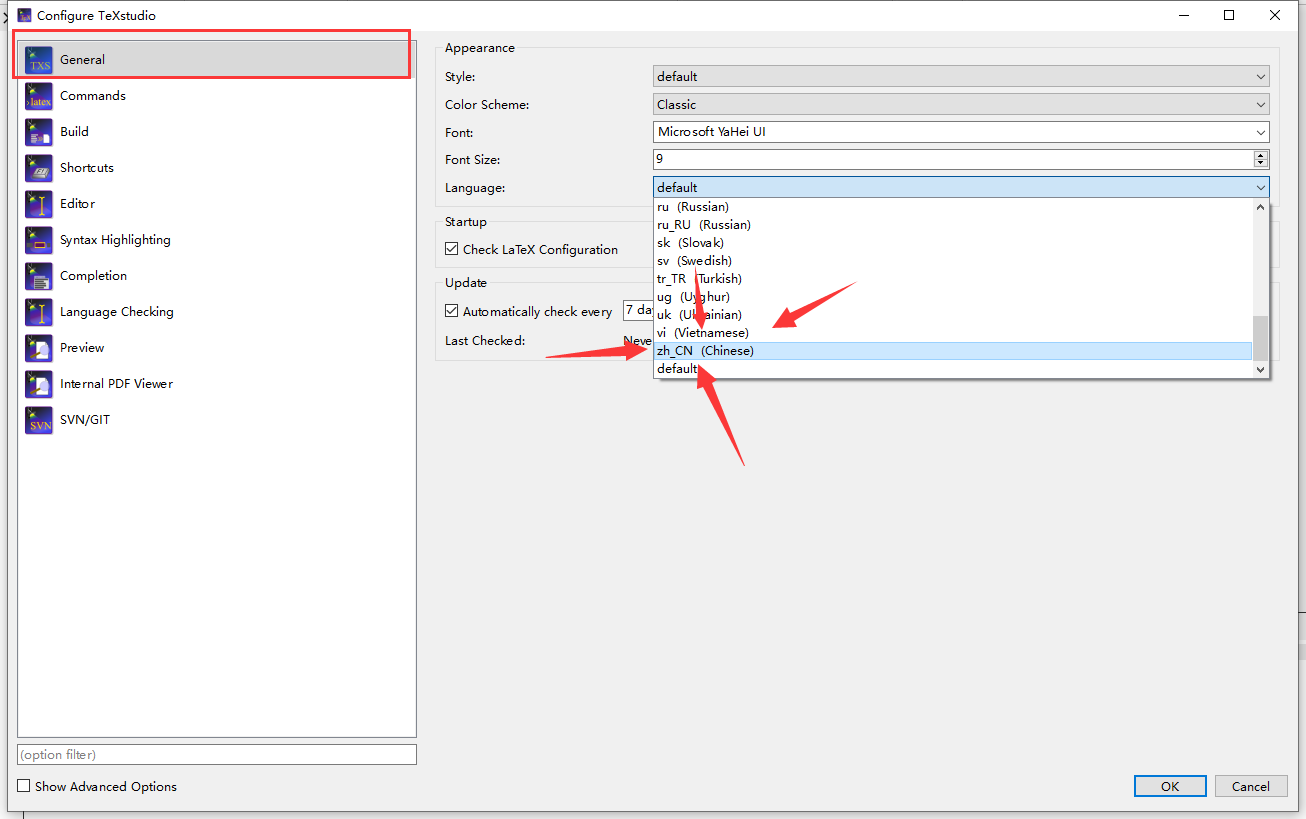
Task: Collapse the Language dropdown
Action: (x=961, y=187)
